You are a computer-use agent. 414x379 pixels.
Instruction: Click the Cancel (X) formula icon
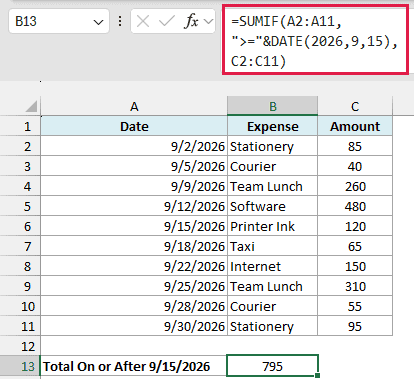tap(143, 22)
